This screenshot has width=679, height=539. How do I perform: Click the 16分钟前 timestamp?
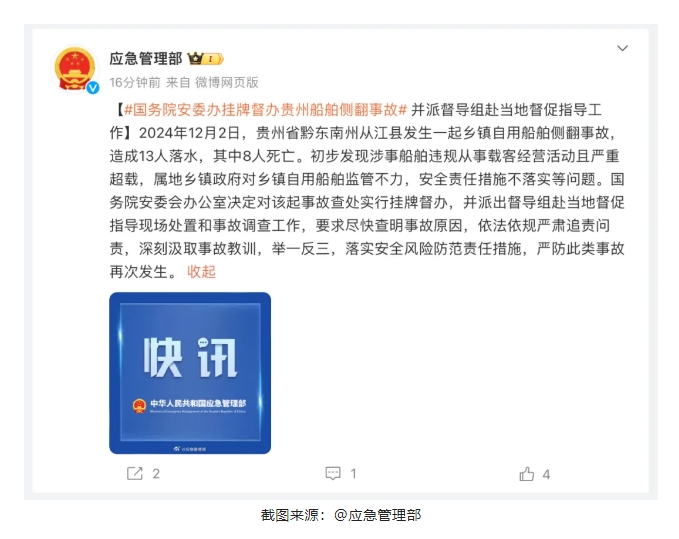(x=135, y=82)
